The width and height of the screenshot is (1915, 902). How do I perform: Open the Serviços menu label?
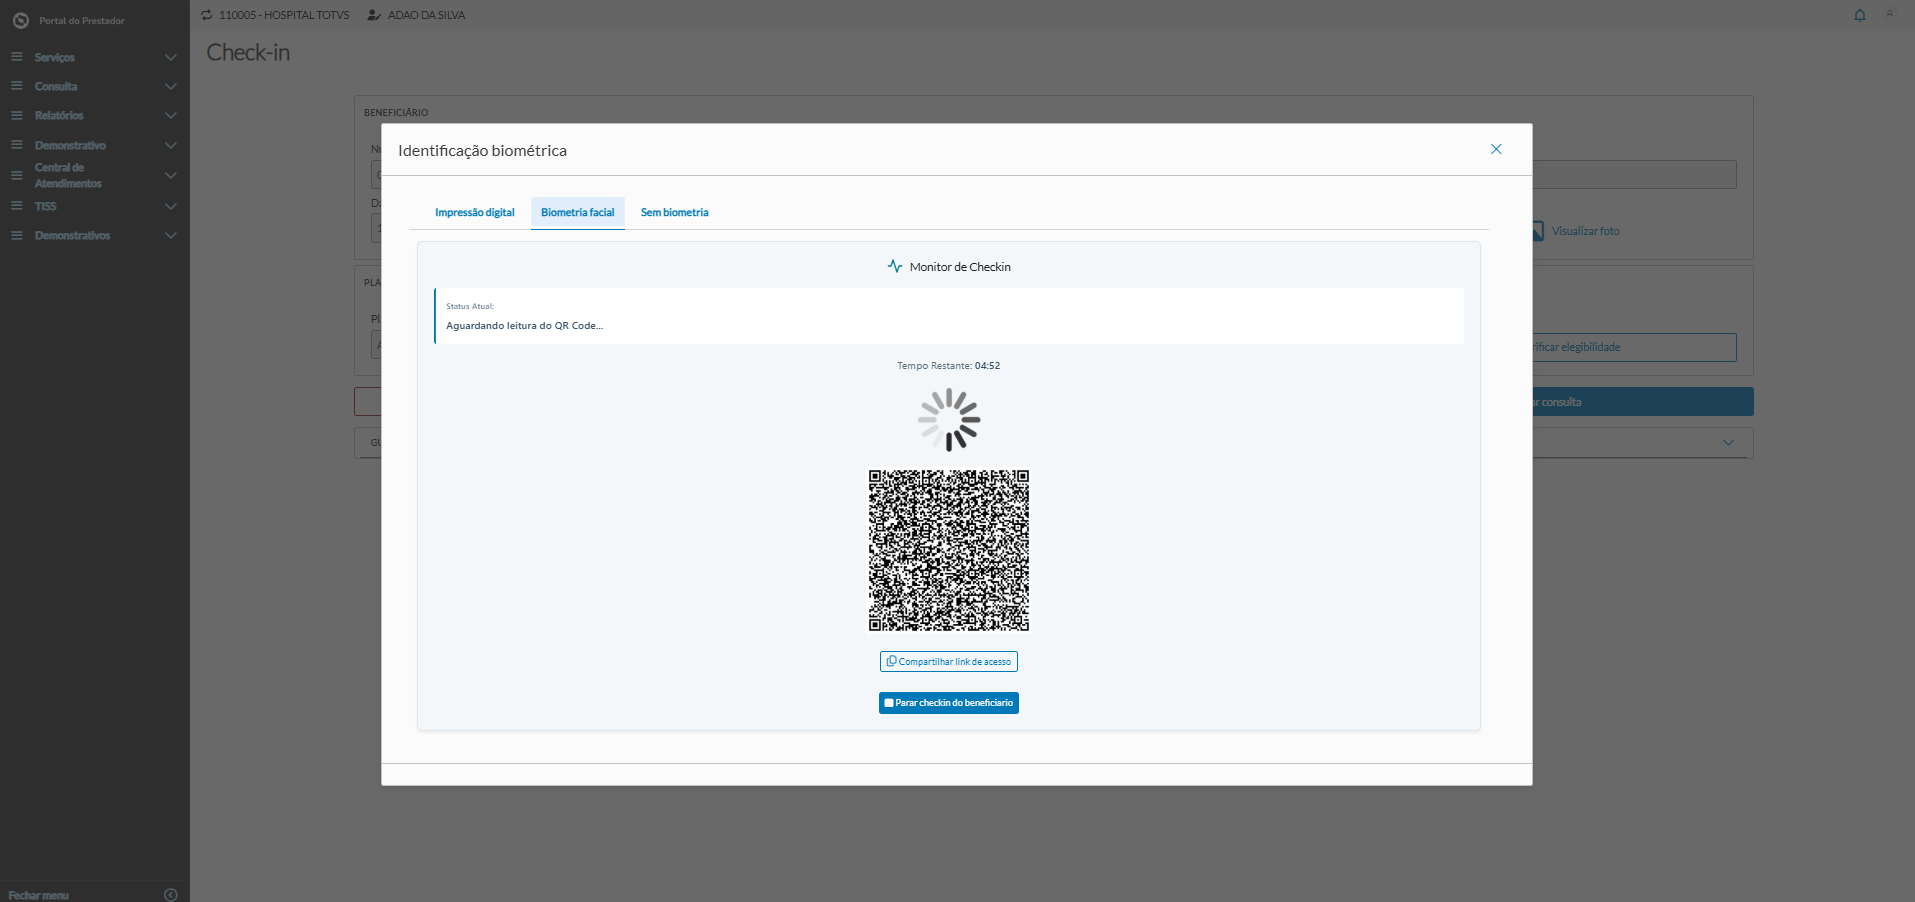[x=55, y=57]
